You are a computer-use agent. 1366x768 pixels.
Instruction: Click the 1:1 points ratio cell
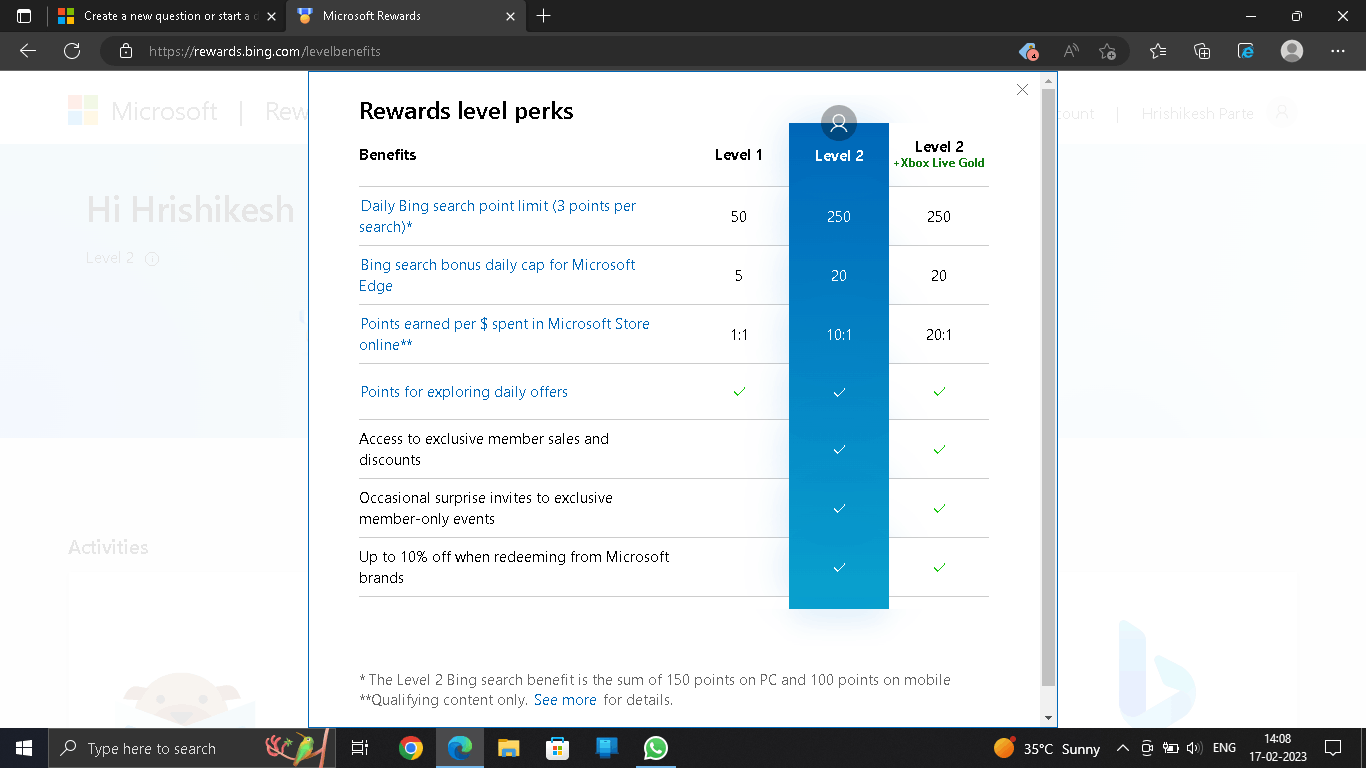pos(739,335)
